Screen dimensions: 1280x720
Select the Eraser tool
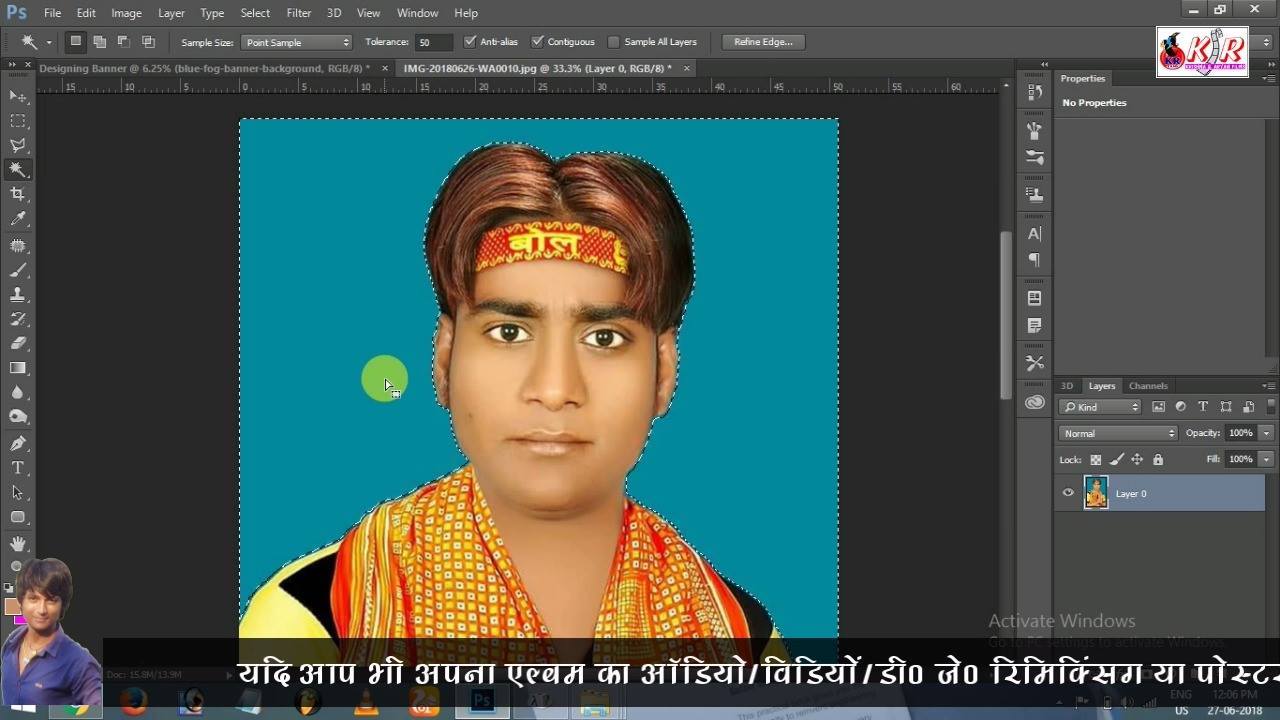point(18,343)
